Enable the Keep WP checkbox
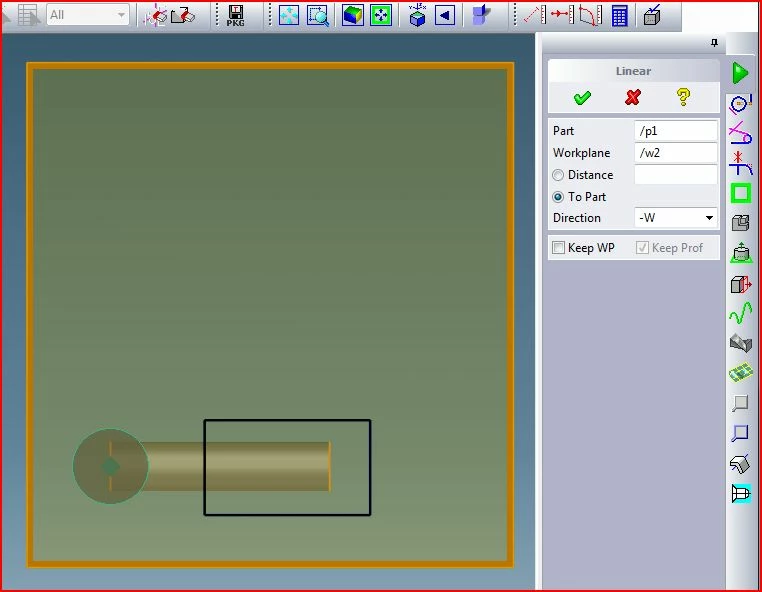This screenshot has width=762, height=592. (558, 248)
